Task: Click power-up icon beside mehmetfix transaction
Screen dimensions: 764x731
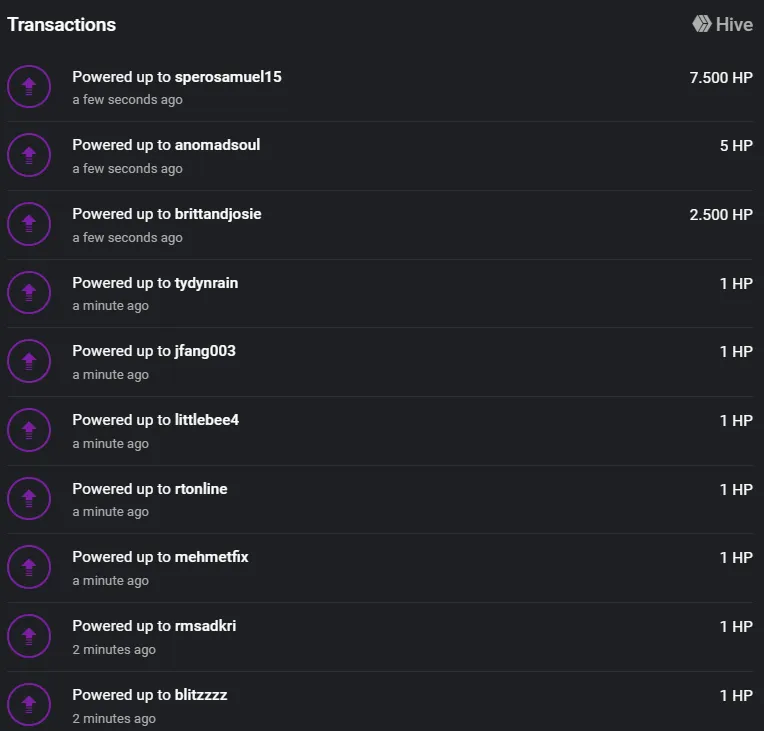Action: click(x=29, y=567)
